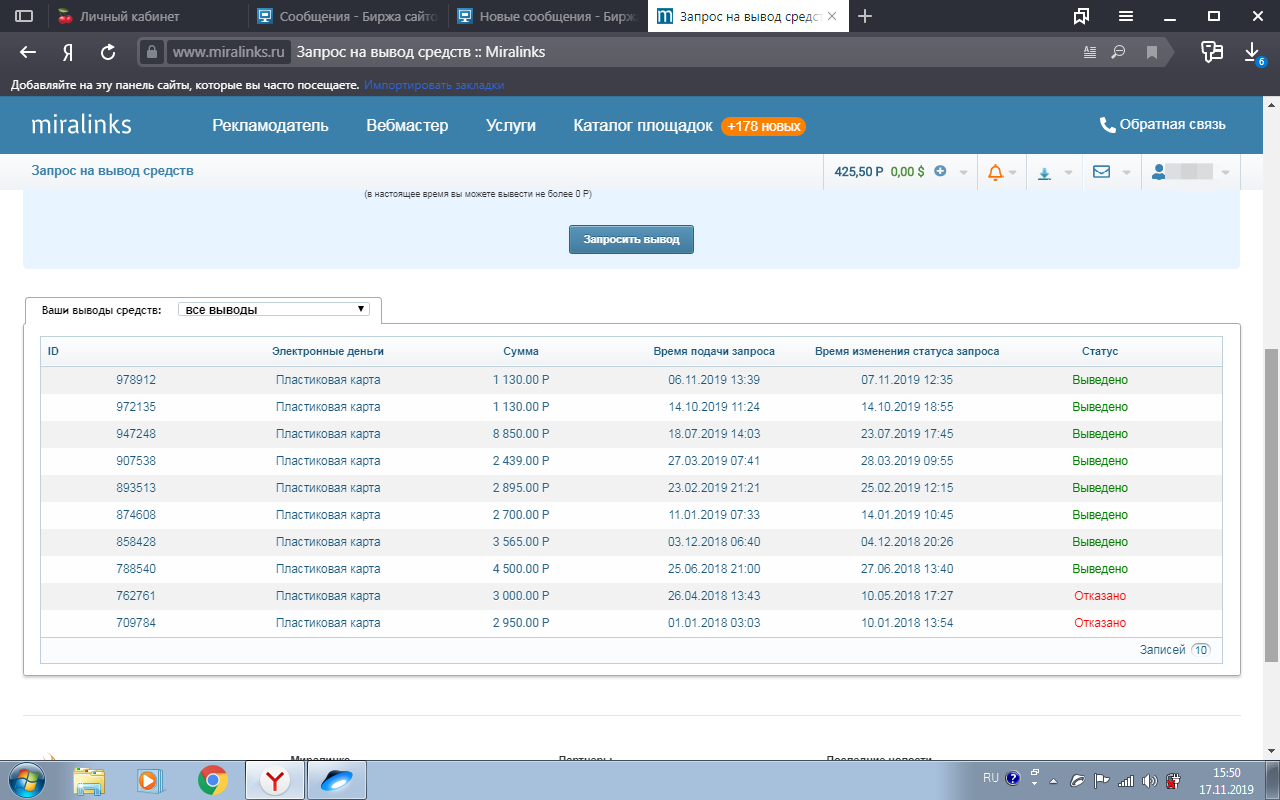Click the Импортировать закладки link
The height and width of the screenshot is (800, 1280).
(x=433, y=85)
